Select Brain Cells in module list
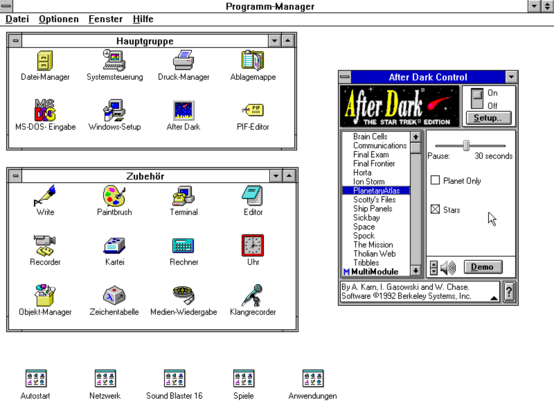The height and width of the screenshot is (416, 554). tap(370, 136)
